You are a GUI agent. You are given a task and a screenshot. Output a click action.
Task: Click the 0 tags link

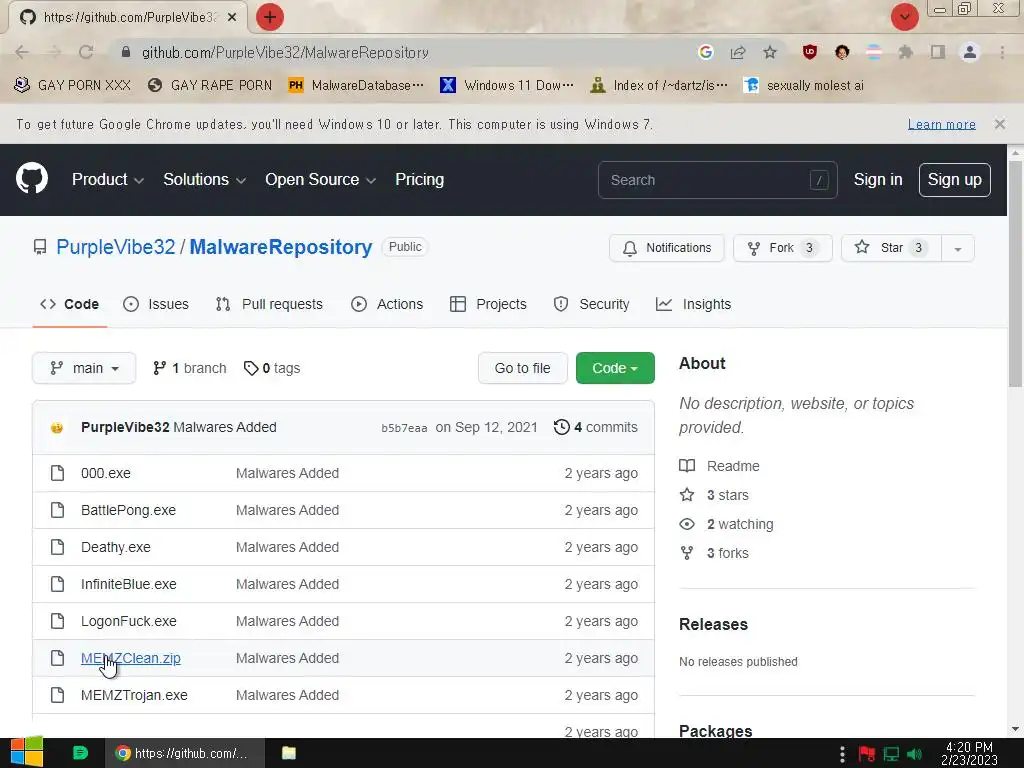point(272,368)
